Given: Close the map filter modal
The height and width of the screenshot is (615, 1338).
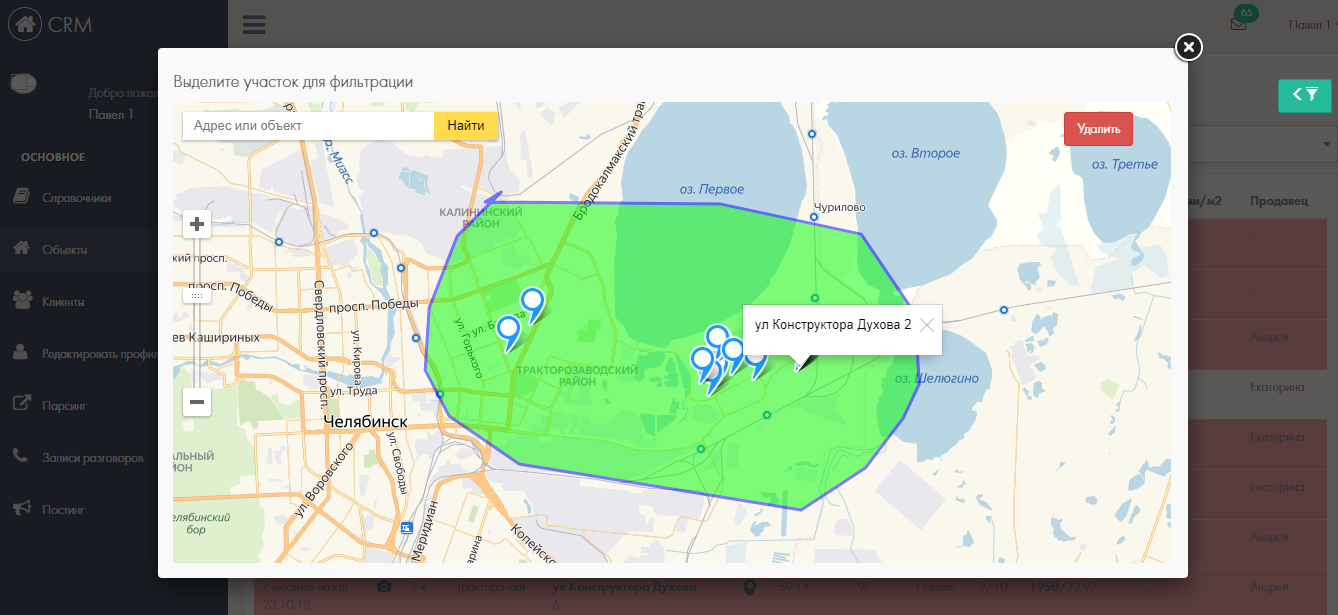Looking at the screenshot, I should tap(1187, 47).
